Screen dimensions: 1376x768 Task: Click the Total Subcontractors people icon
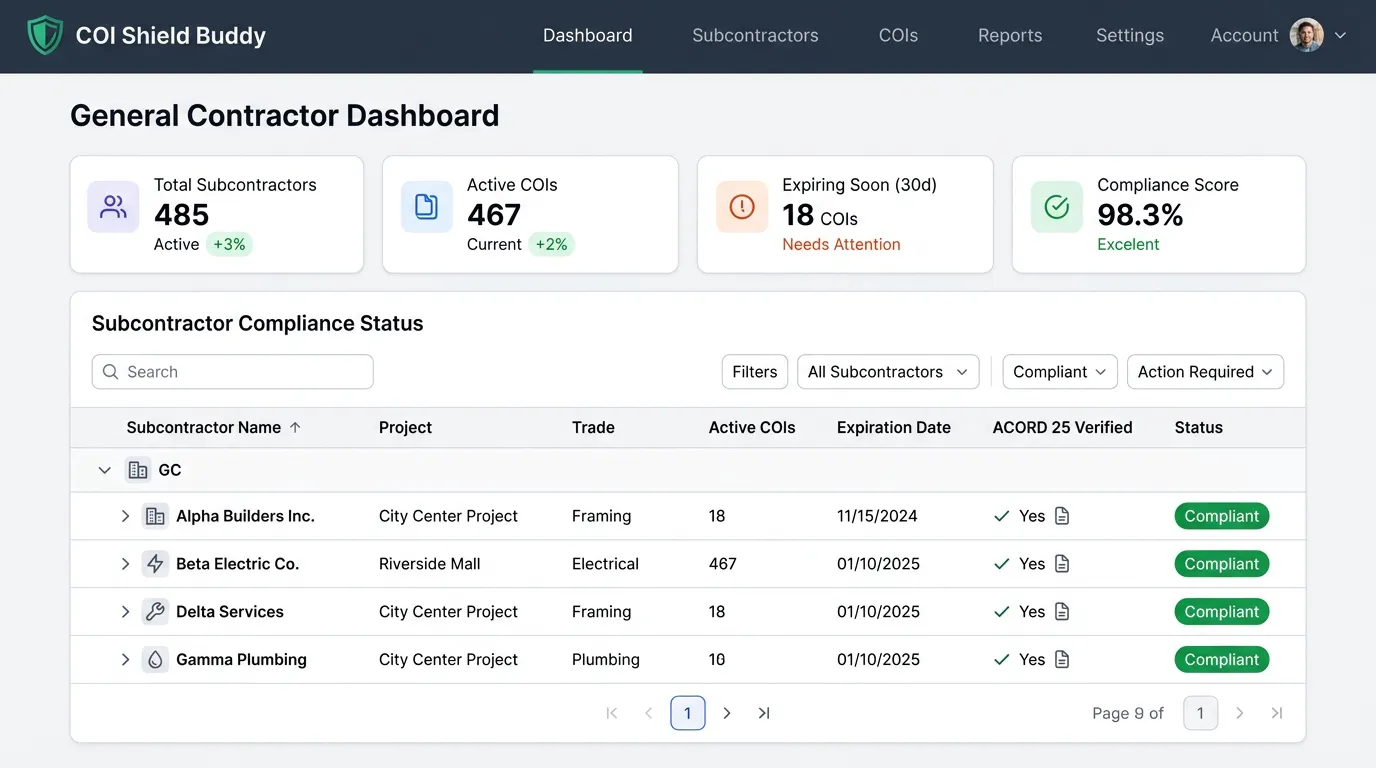point(113,207)
